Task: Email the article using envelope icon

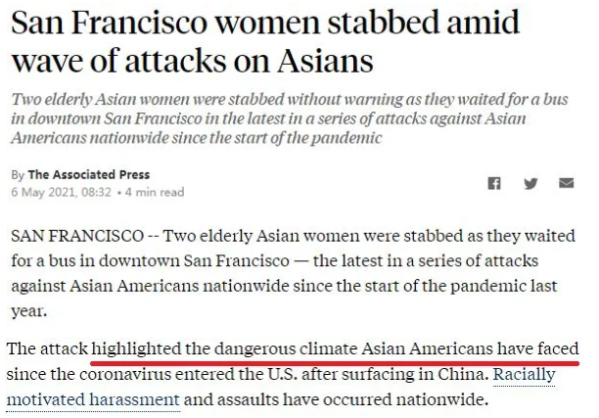Action: (x=566, y=183)
